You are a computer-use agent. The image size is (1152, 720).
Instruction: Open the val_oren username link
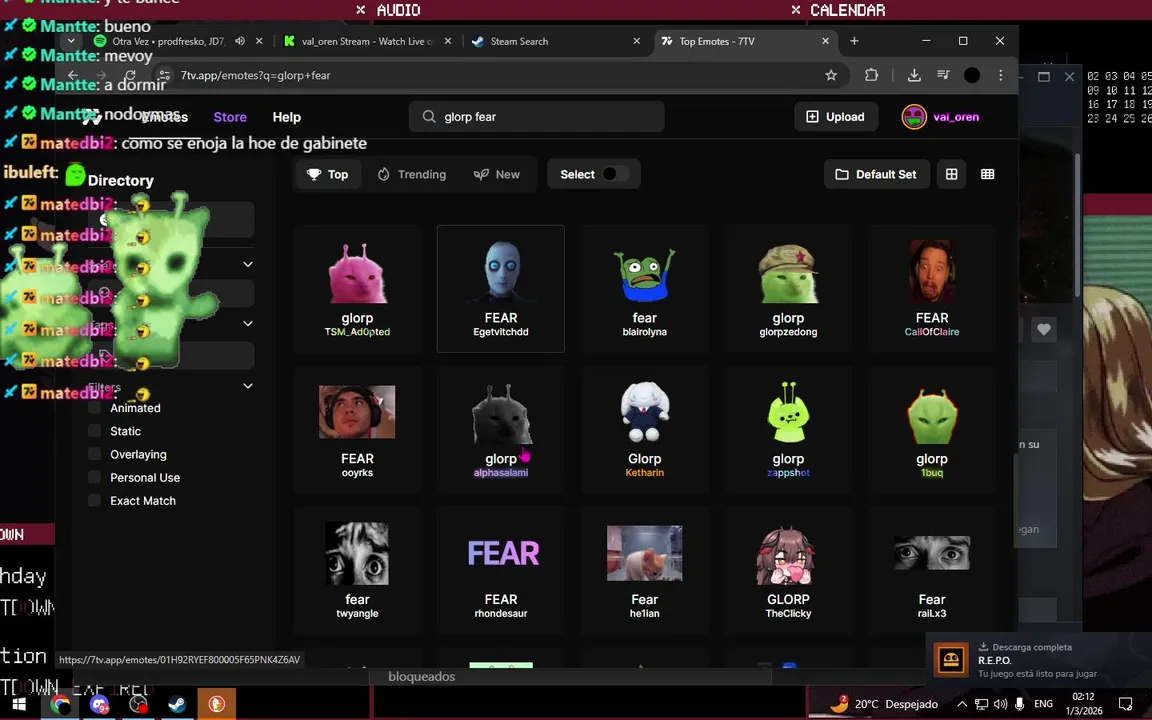(956, 117)
